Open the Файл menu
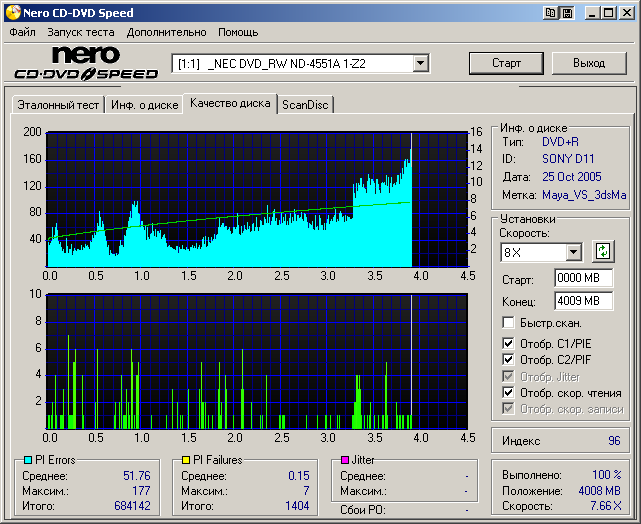 tap(22, 32)
